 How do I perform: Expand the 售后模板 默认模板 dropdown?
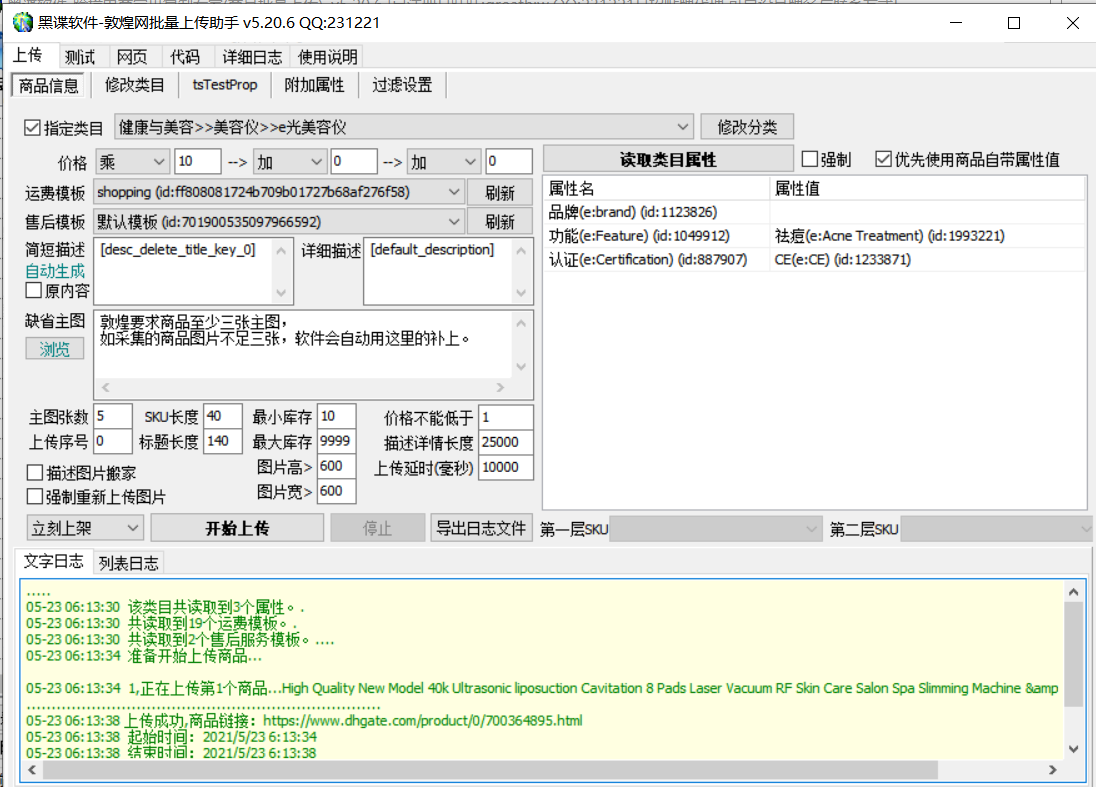pyautogui.click(x=279, y=222)
